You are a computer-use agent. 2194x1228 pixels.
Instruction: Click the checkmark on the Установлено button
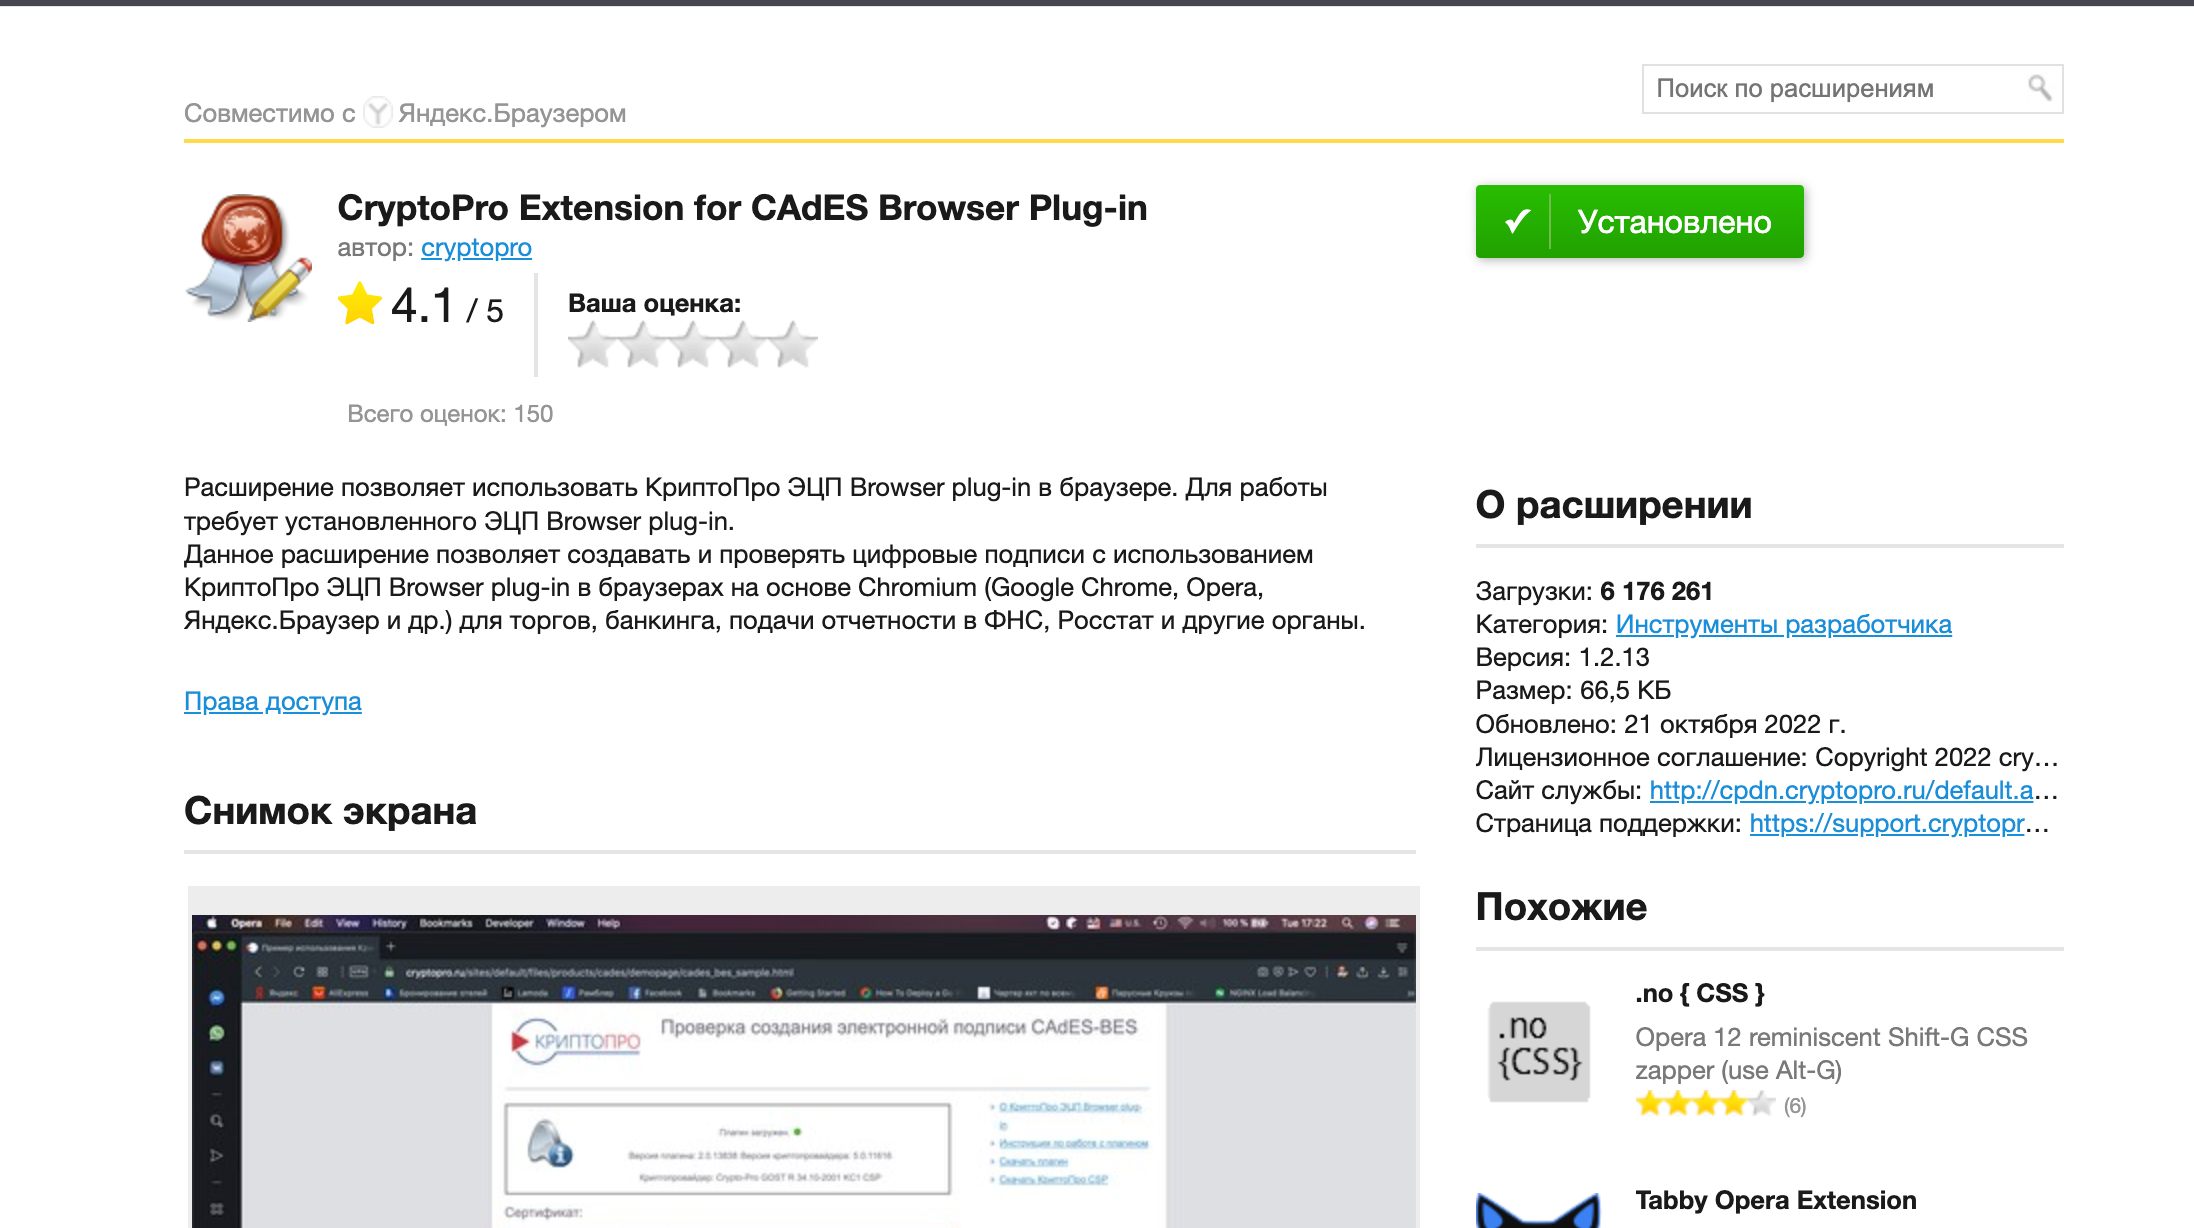pyautogui.click(x=1516, y=221)
